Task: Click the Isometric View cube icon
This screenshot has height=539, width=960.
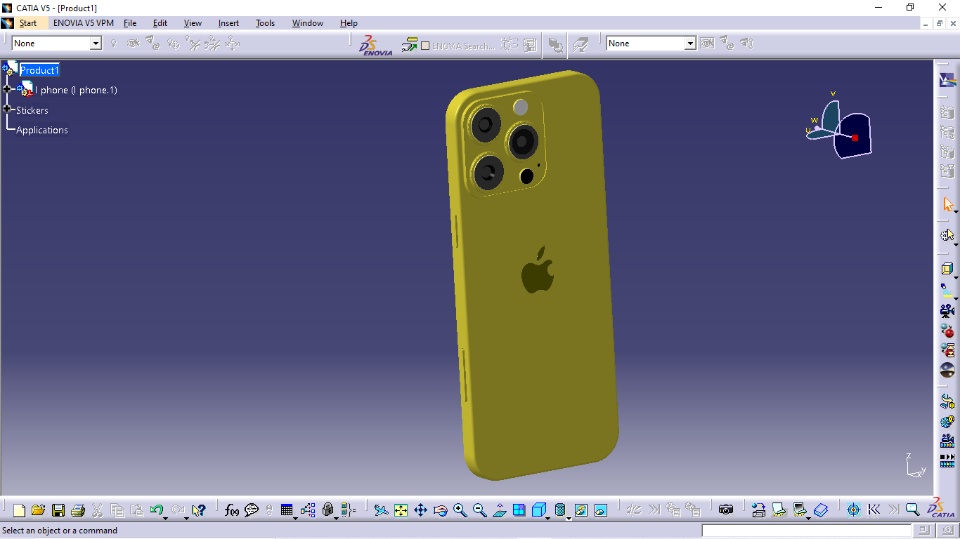Action: [538, 510]
